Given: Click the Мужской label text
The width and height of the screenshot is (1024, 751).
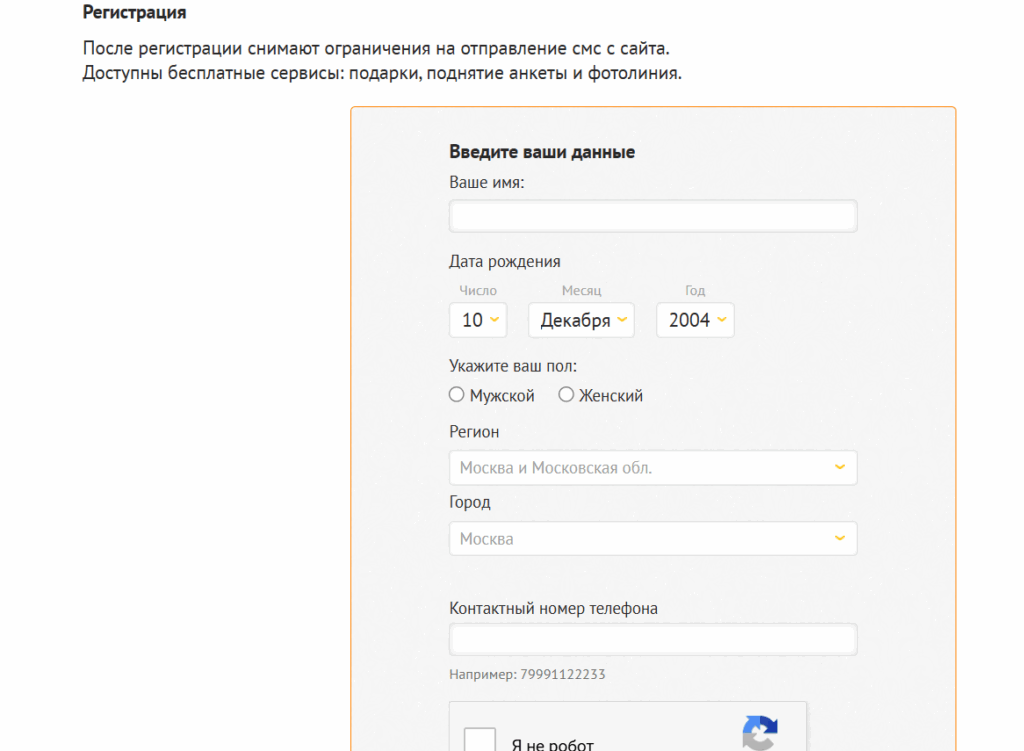Looking at the screenshot, I should [x=502, y=396].
